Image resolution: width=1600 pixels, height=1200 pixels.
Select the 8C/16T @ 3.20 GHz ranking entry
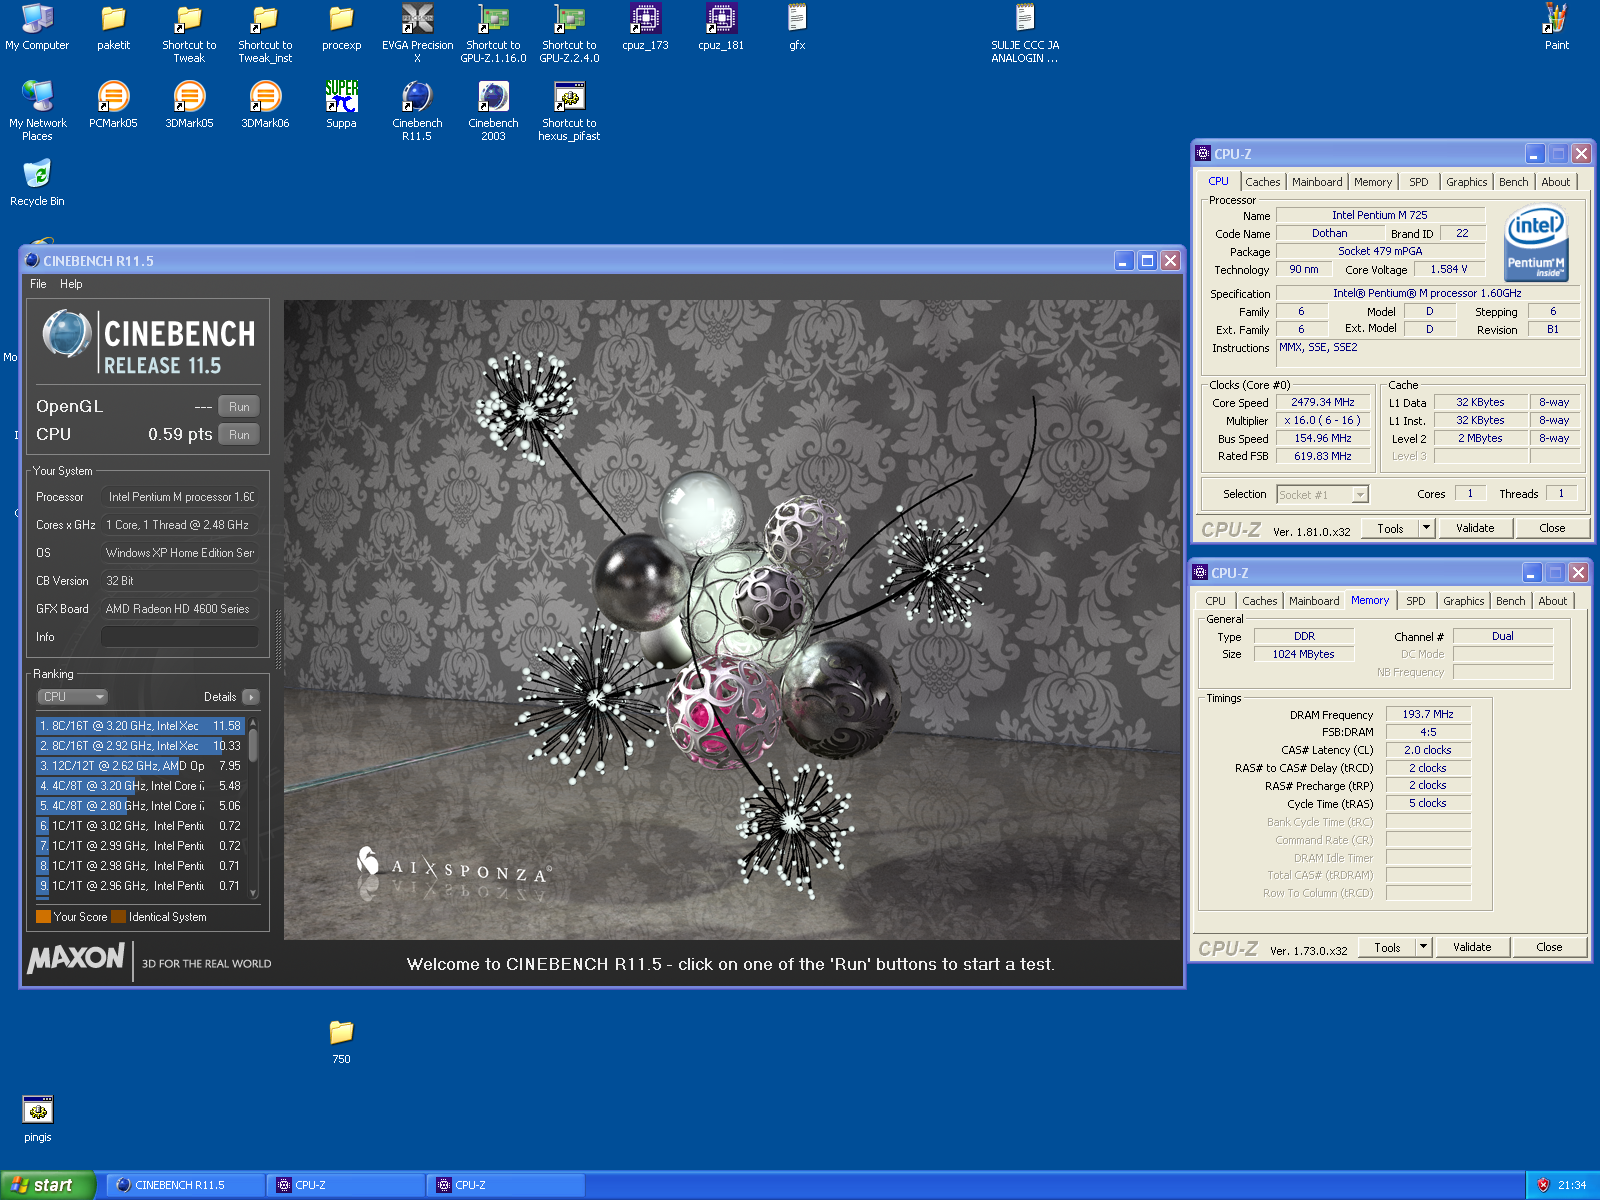(x=140, y=726)
